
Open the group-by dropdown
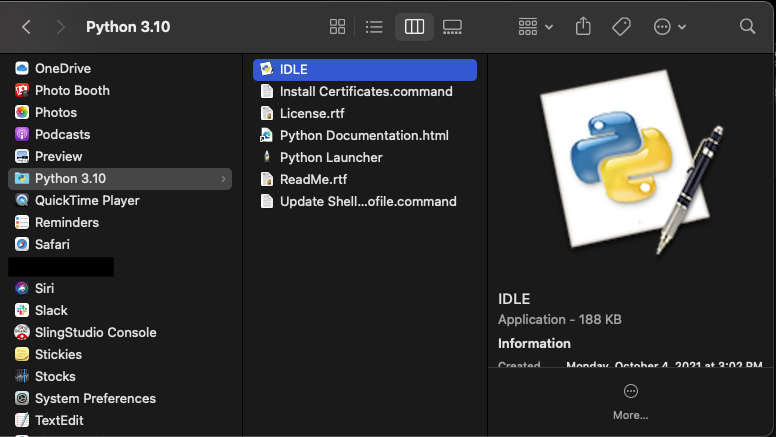[535, 27]
